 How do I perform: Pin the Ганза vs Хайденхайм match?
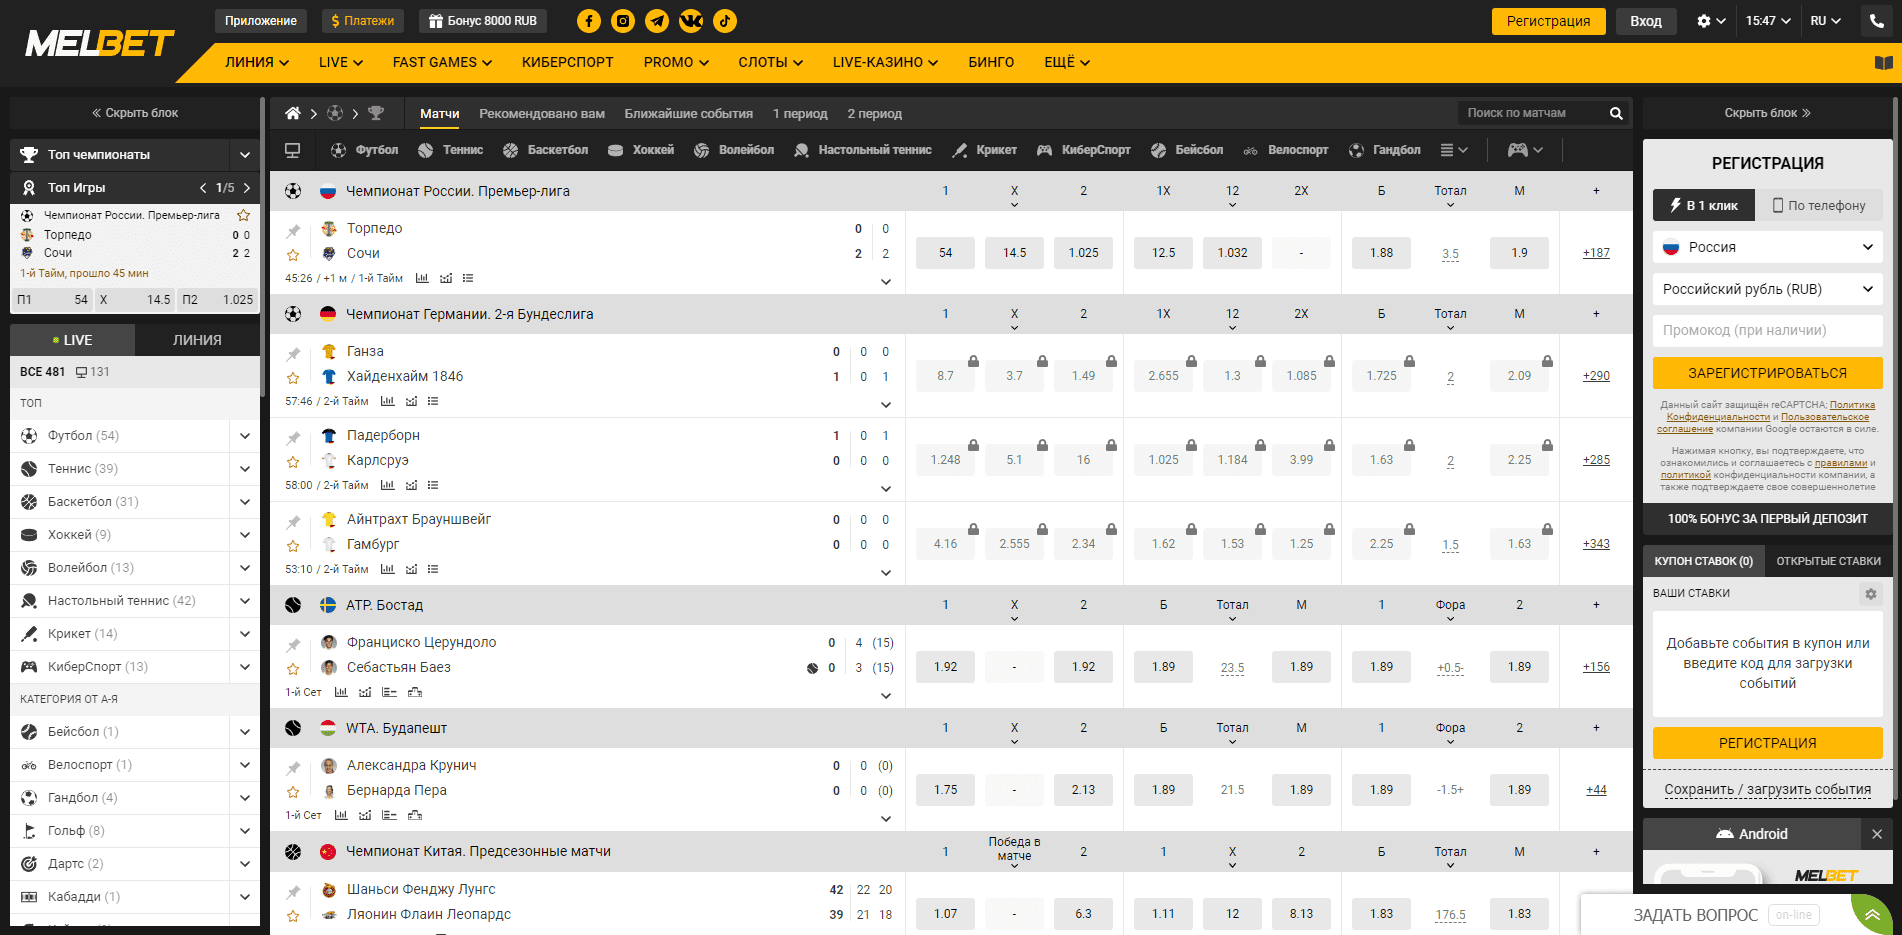(293, 353)
